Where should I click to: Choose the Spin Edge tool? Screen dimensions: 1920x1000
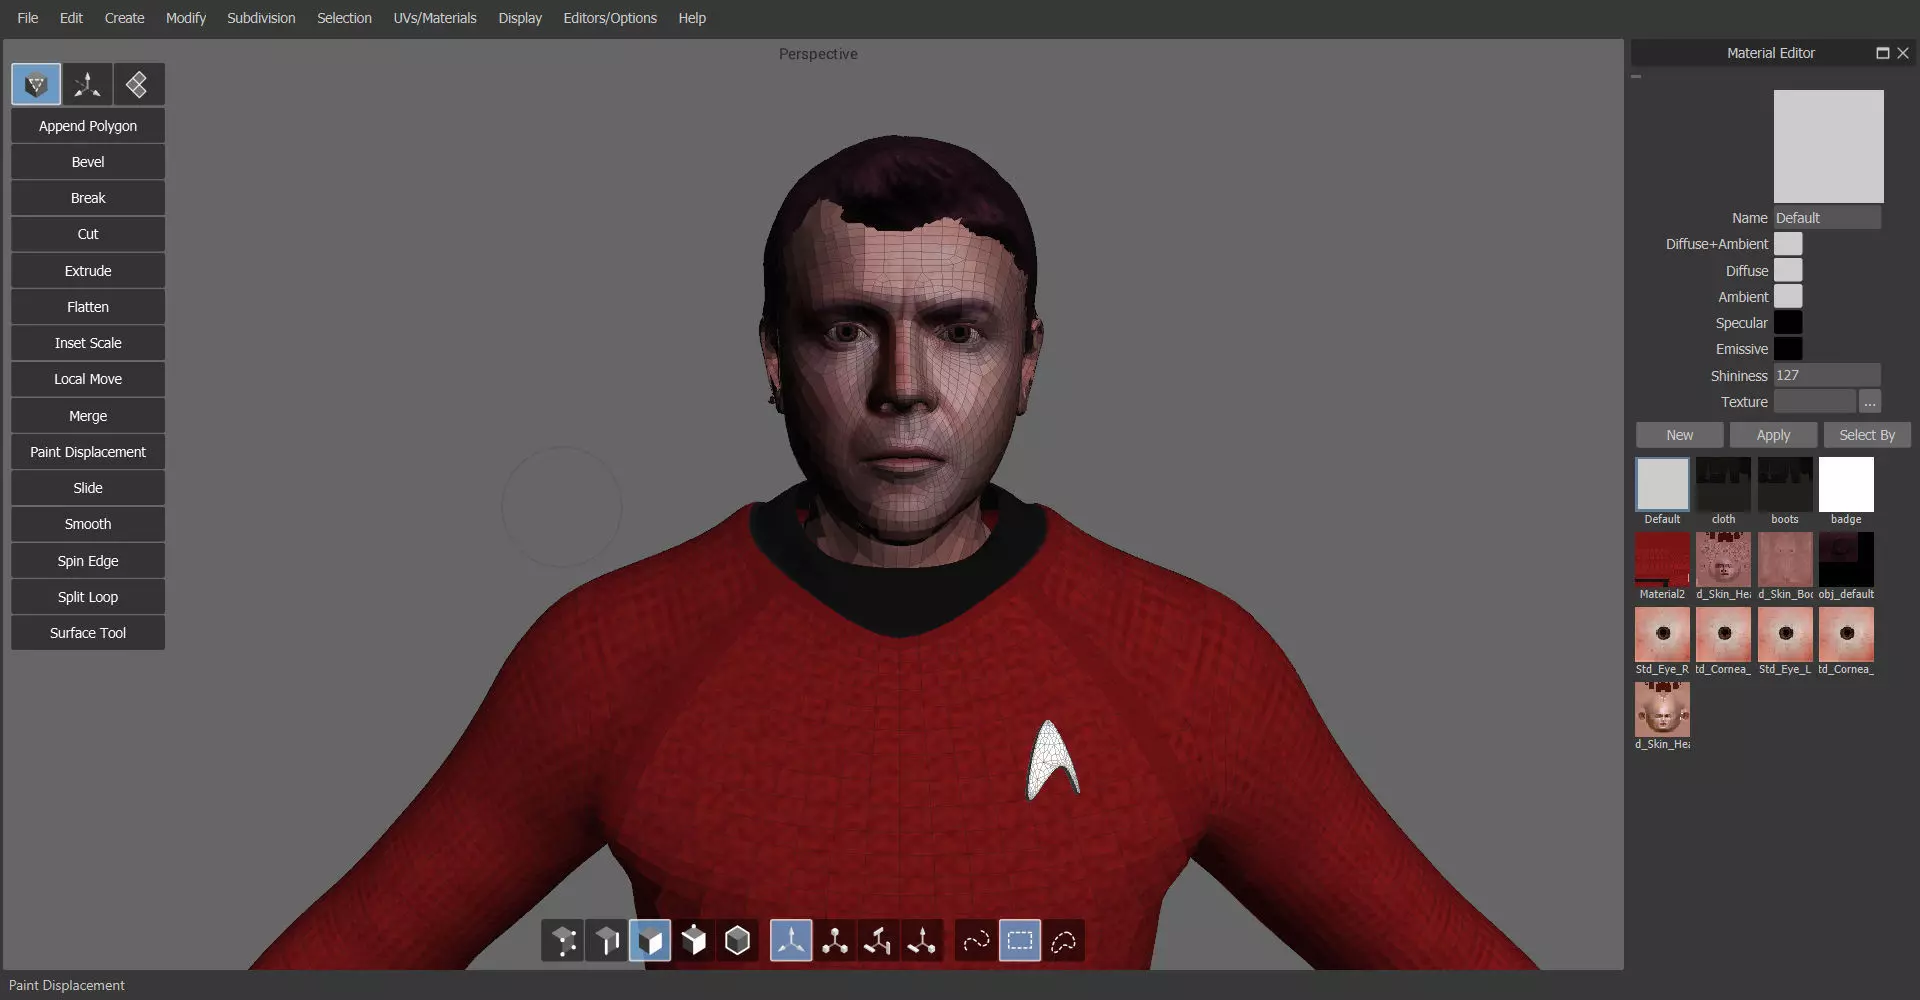(x=88, y=561)
